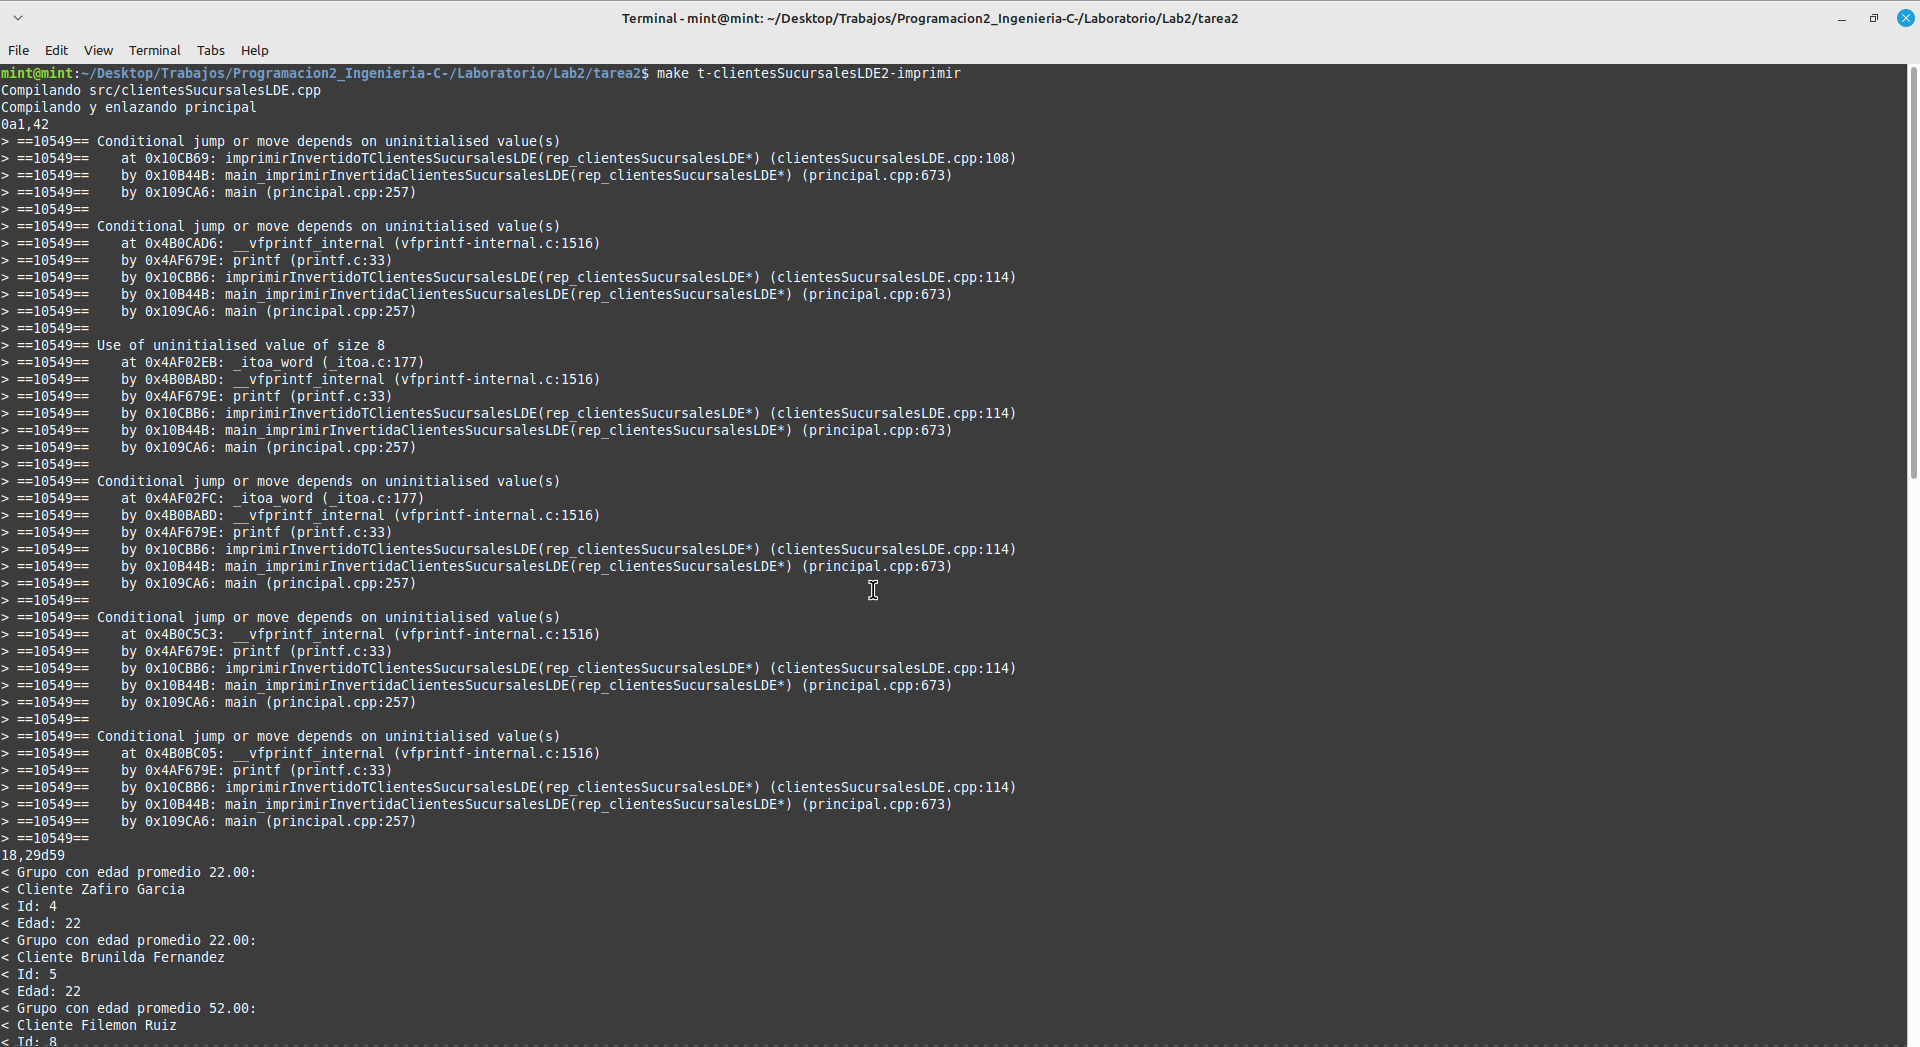
Task: Click the 'at 0x4B0CAD6: __vfprintf_internal' line
Action: point(301,243)
